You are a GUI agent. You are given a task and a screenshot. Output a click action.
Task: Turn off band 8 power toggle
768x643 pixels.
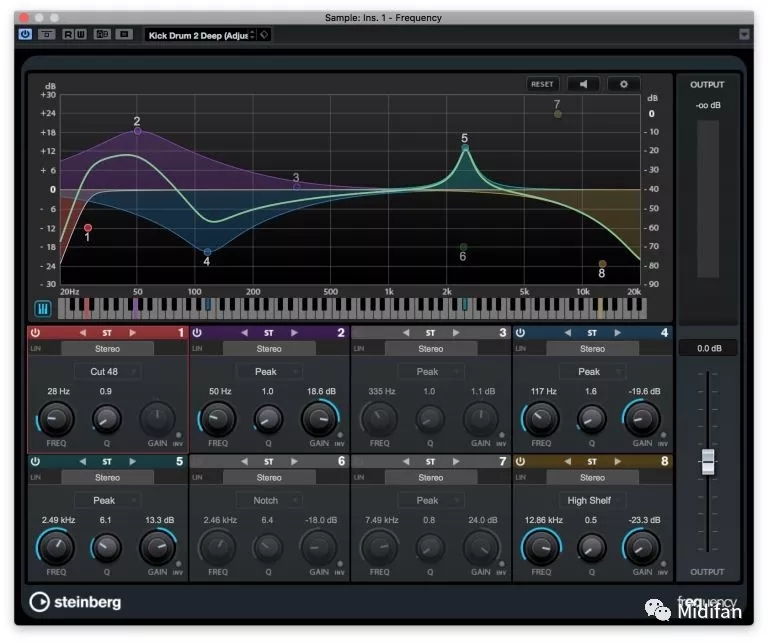point(521,462)
